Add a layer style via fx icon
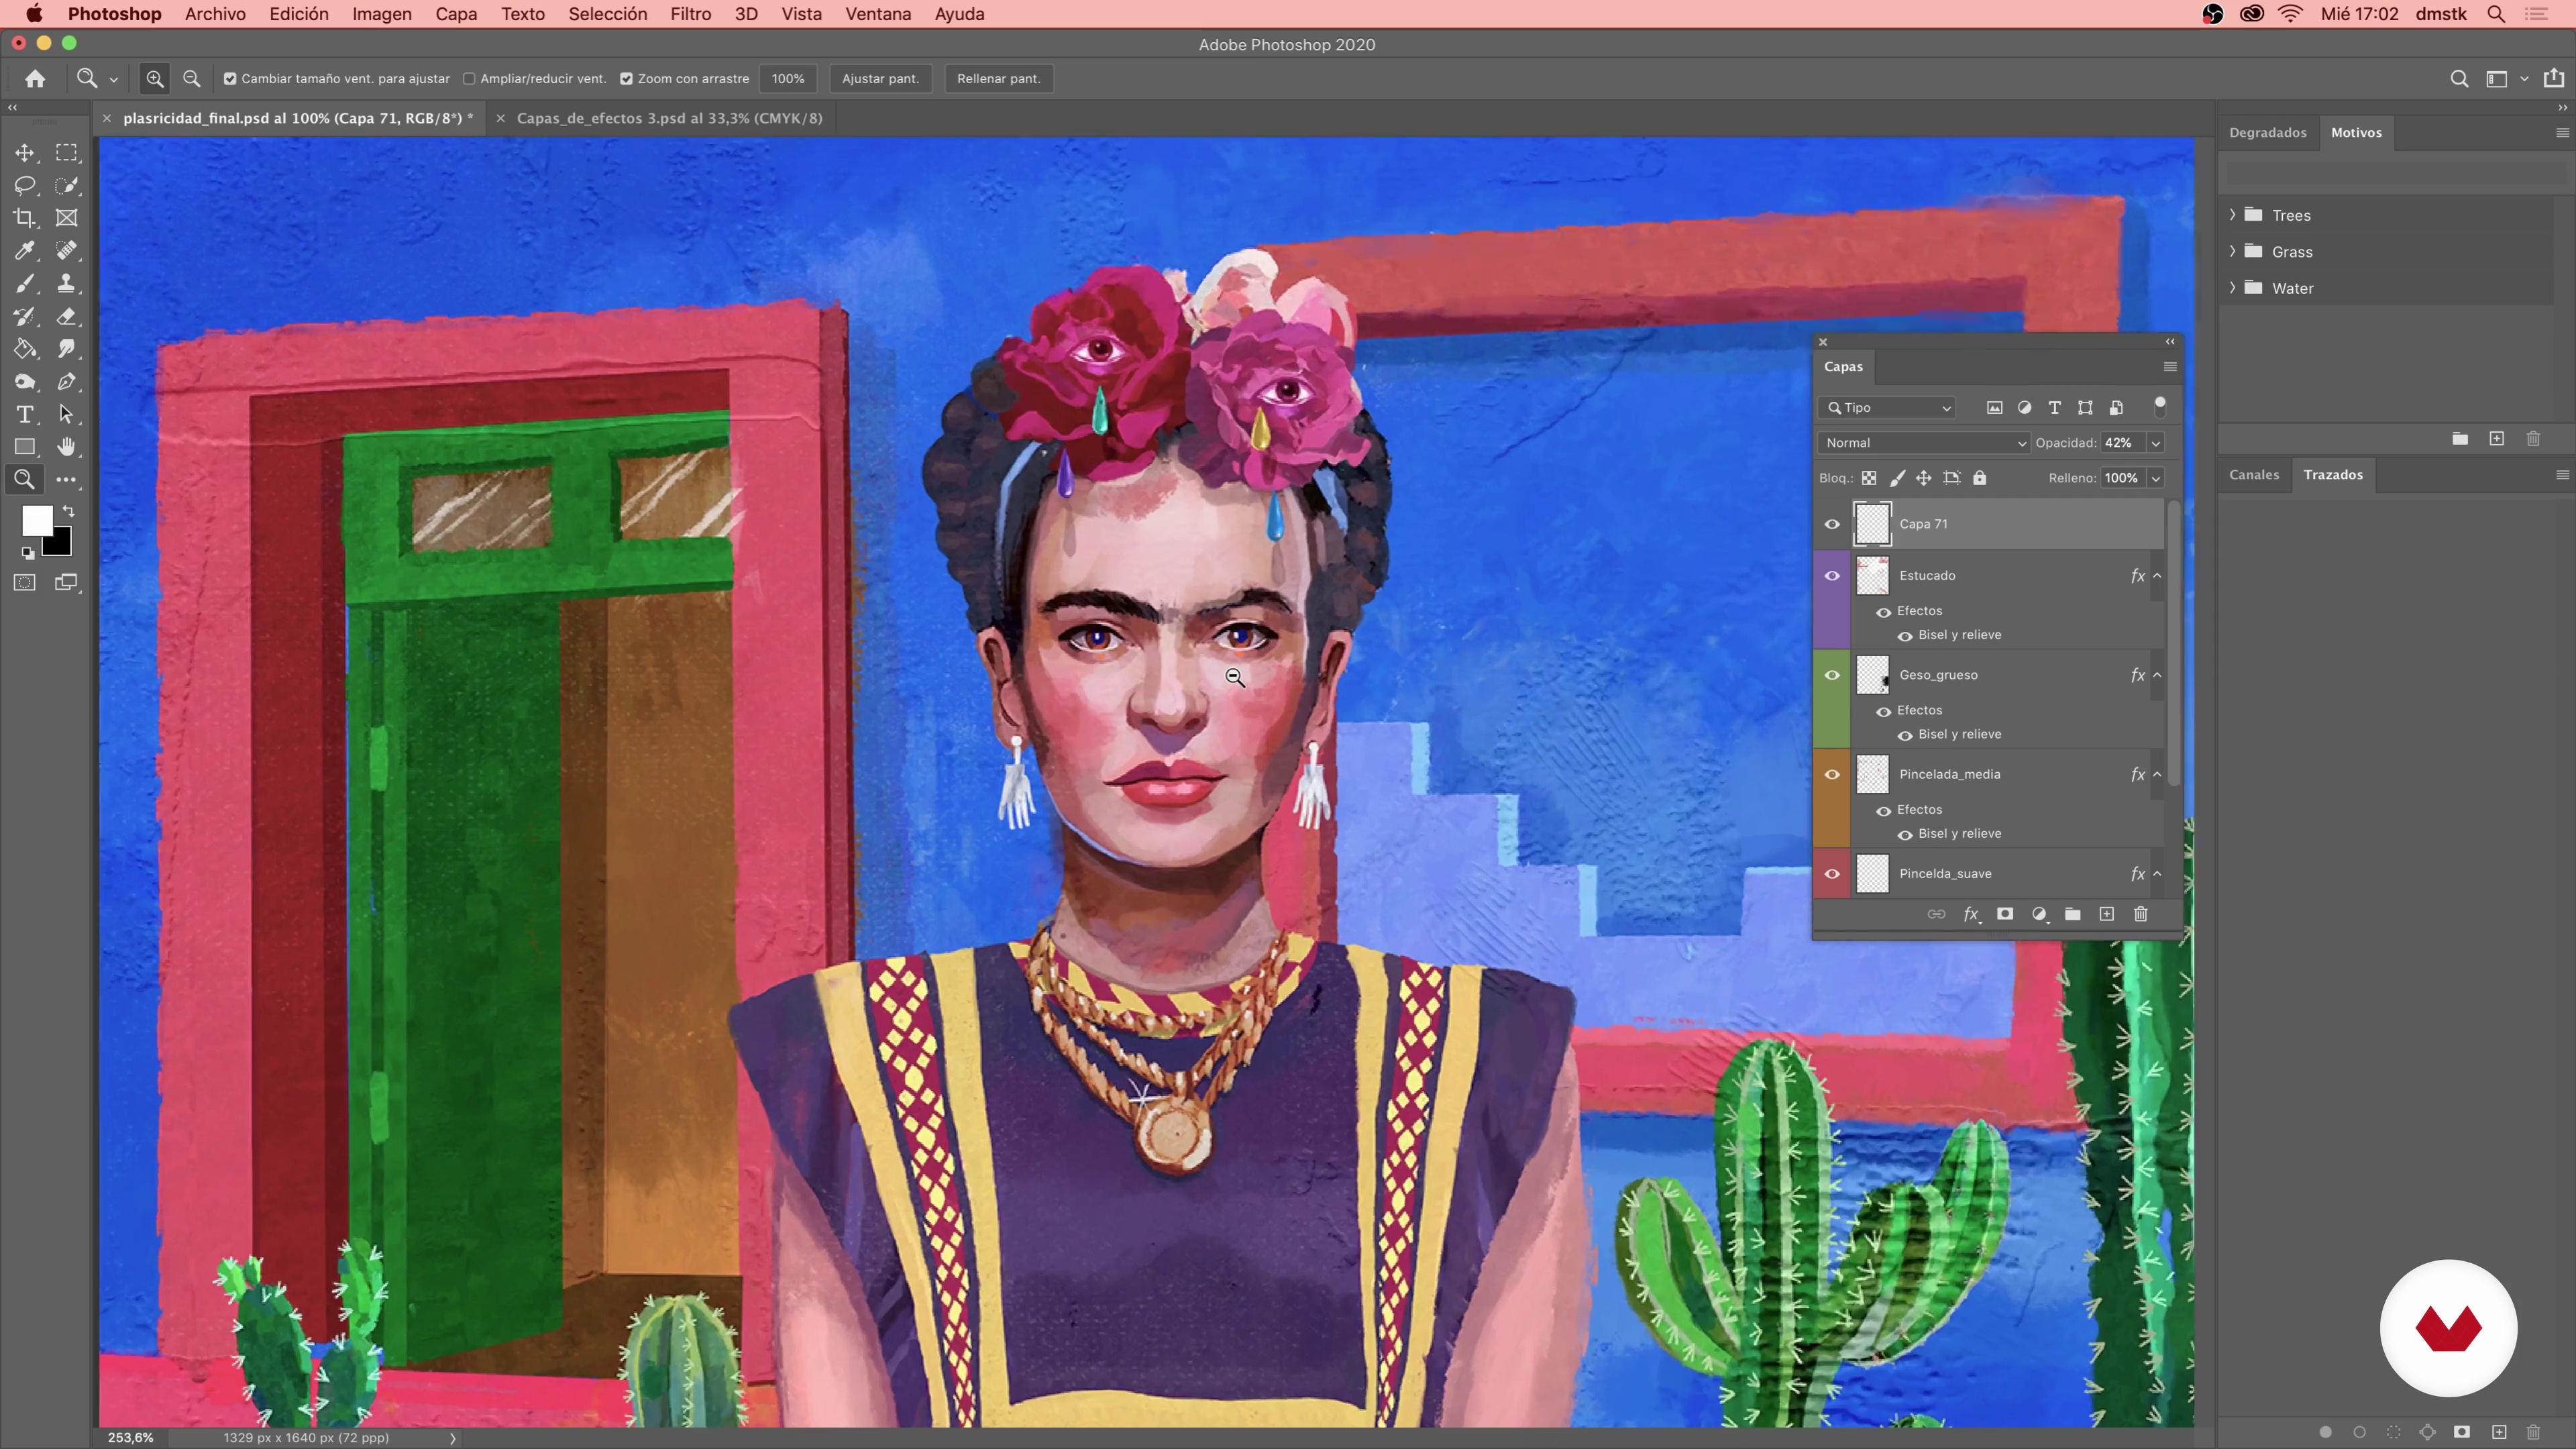2576x1449 pixels. tap(1971, 914)
